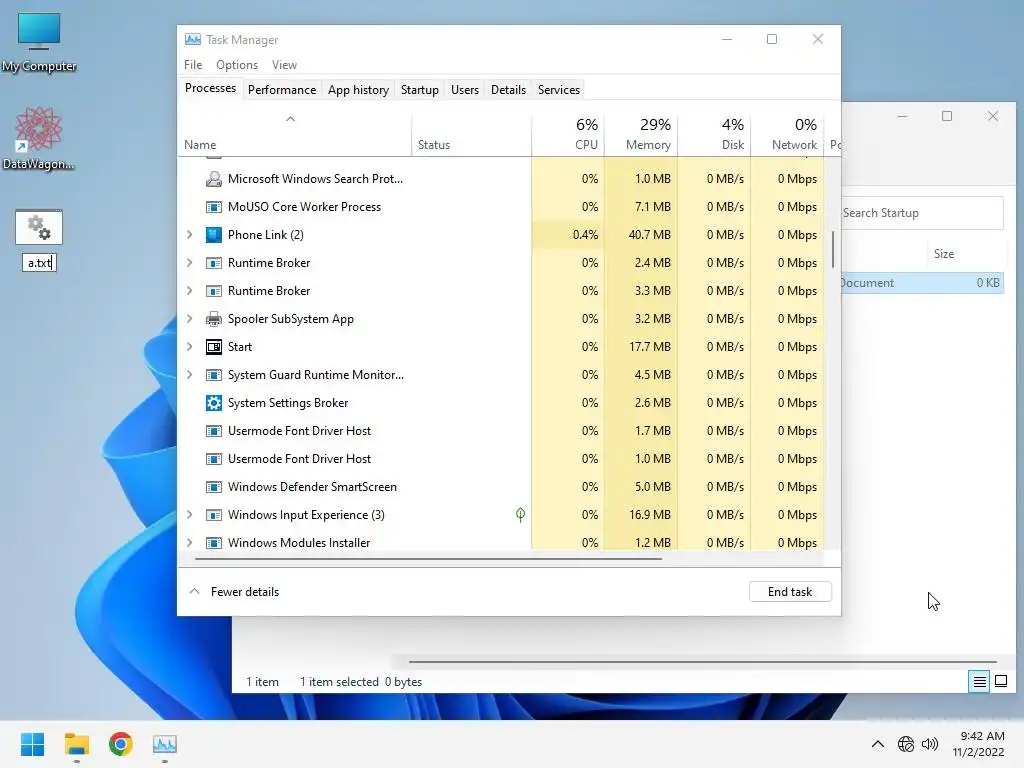Expand the first Runtime Broker row

pyautogui.click(x=189, y=263)
